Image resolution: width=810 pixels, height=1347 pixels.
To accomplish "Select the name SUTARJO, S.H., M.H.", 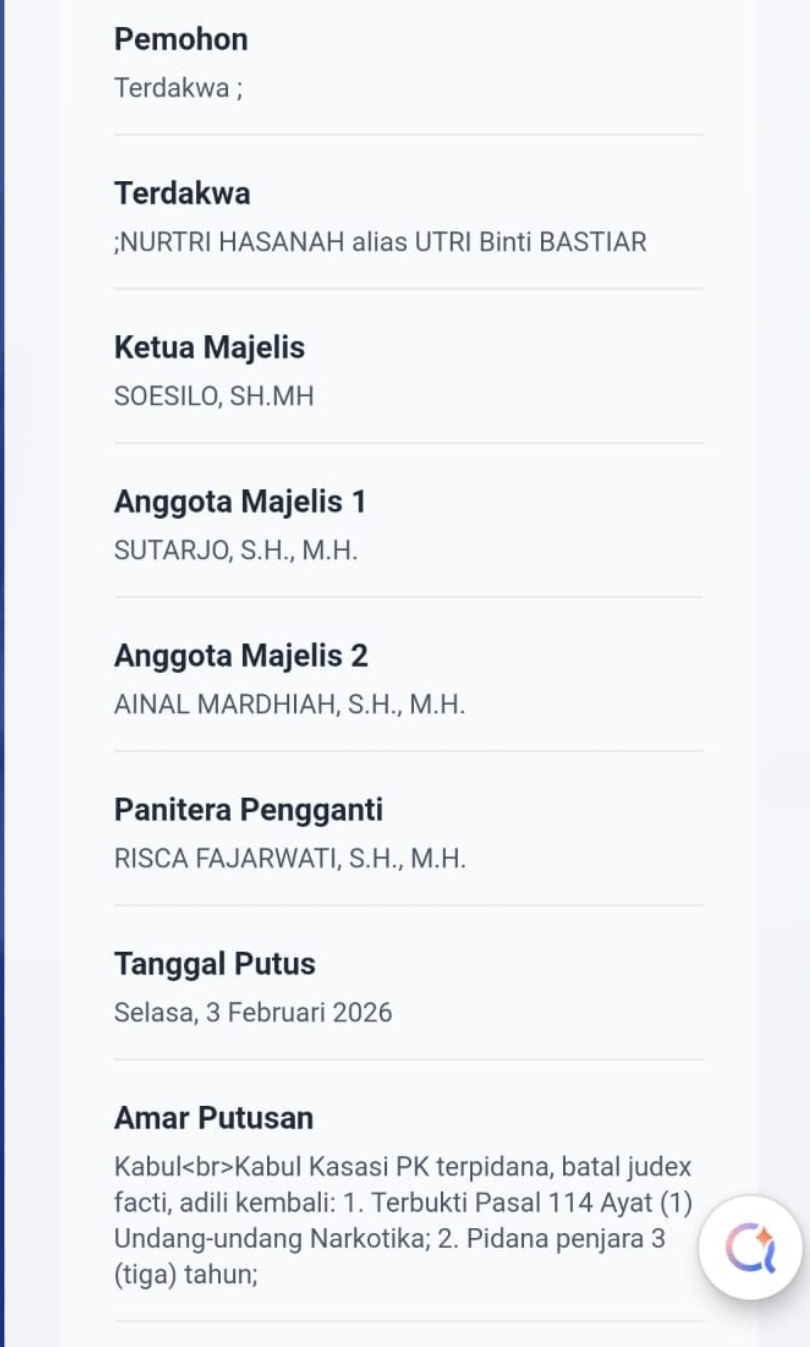I will coord(236,550).
